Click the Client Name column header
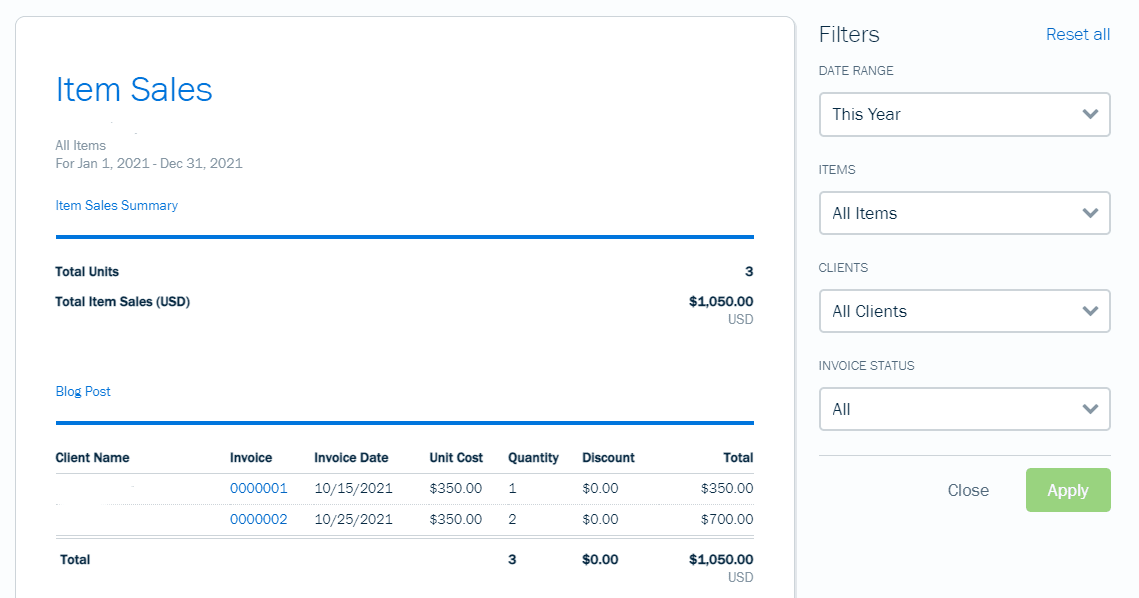This screenshot has width=1139, height=598. [92, 457]
